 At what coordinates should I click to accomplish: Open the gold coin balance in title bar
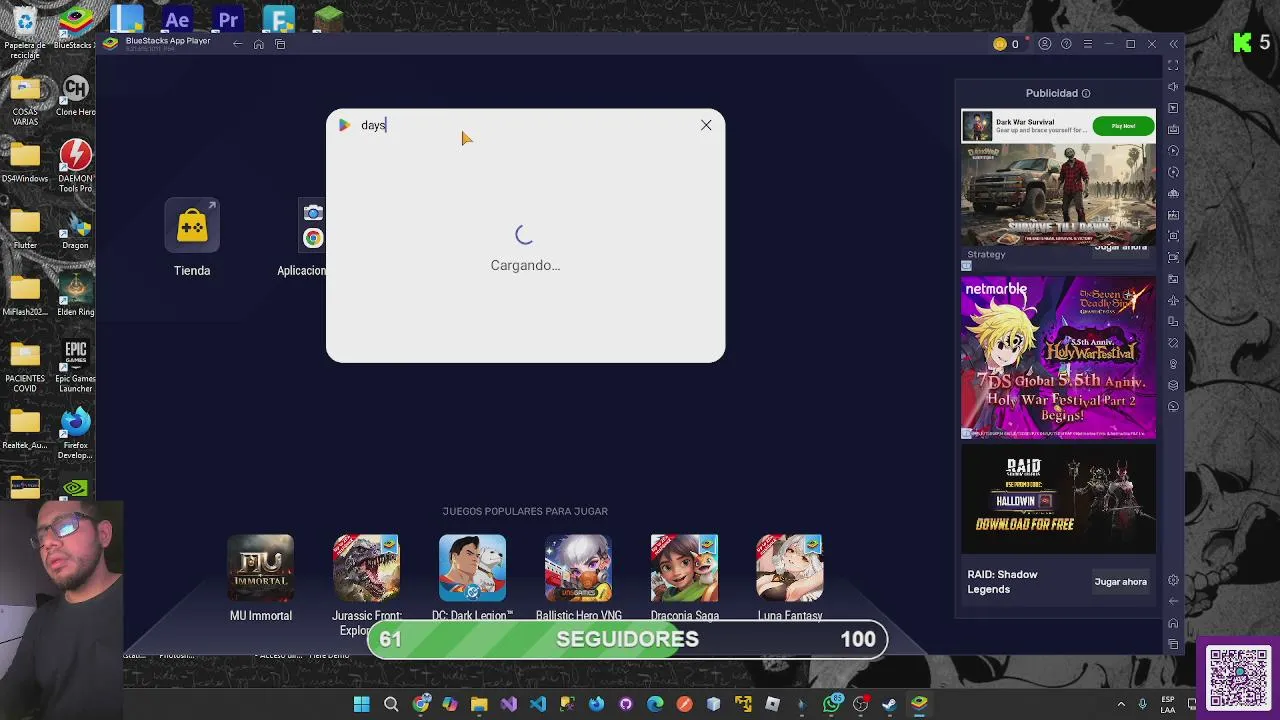click(1006, 44)
